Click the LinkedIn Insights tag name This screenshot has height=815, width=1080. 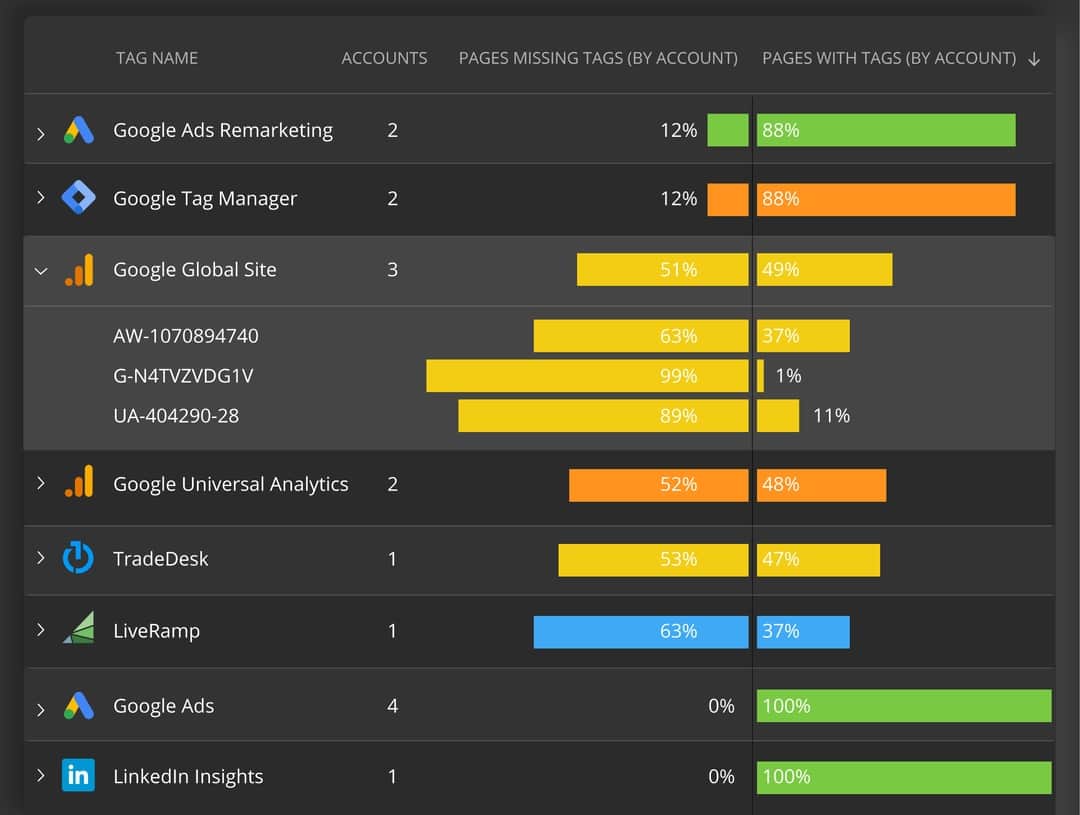188,776
